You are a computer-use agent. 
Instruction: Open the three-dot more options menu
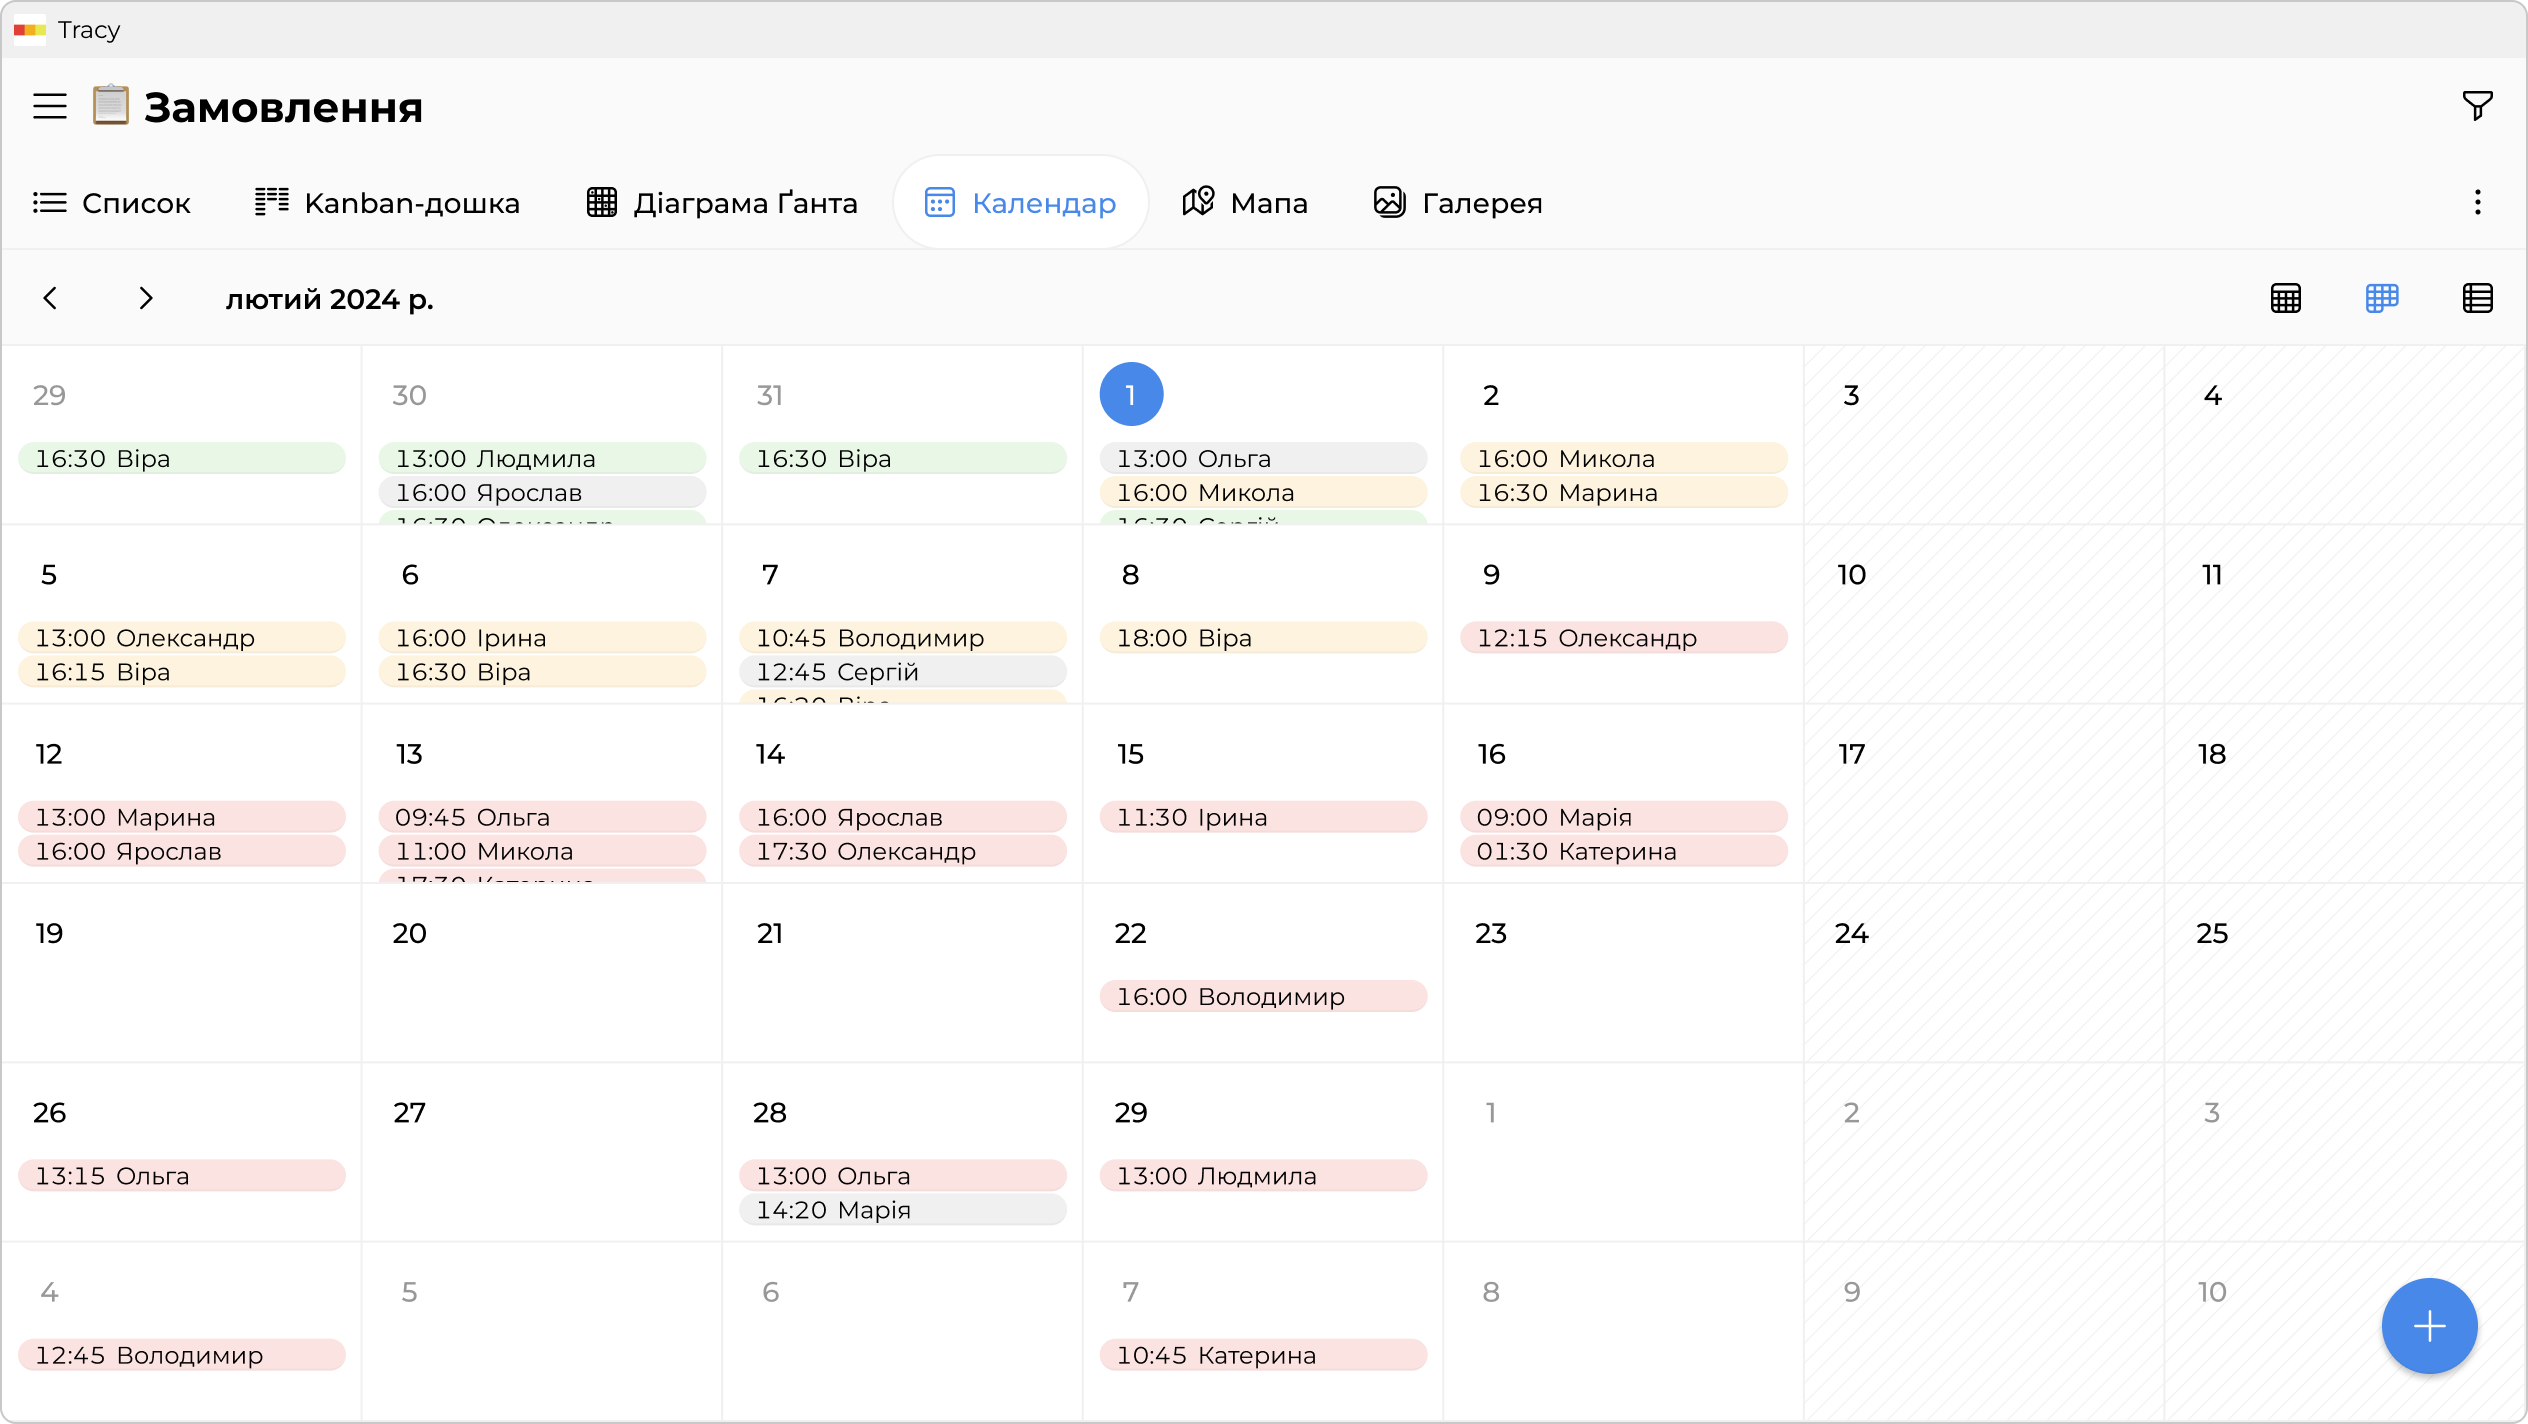[2477, 203]
